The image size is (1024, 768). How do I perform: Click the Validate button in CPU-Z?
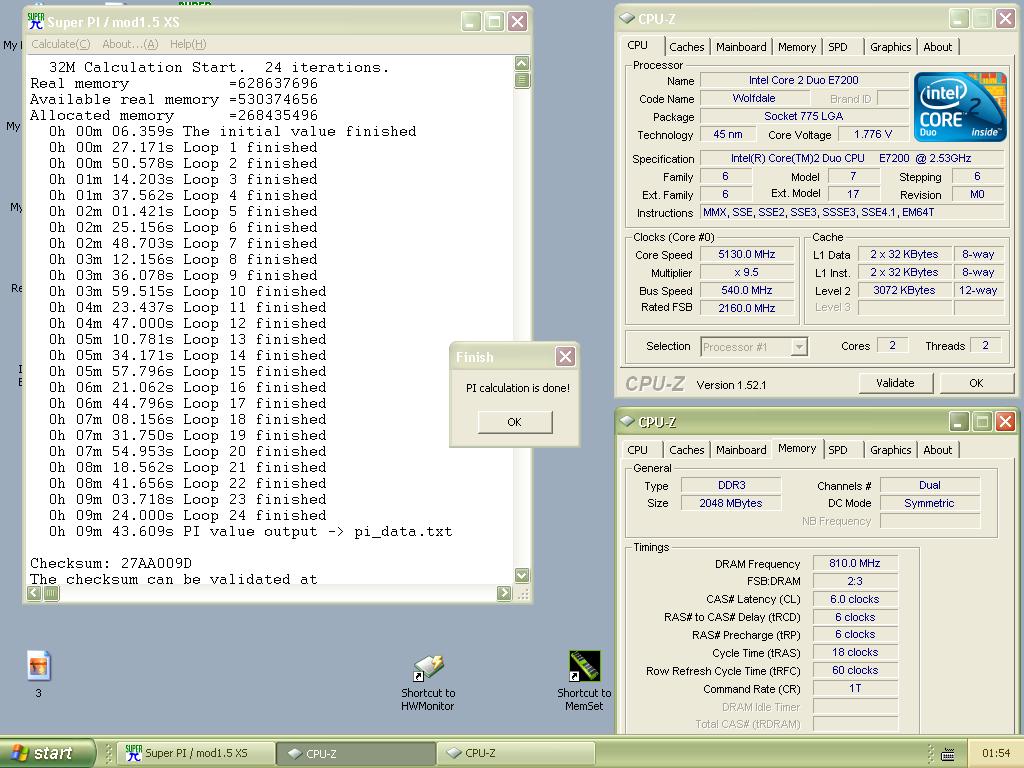895,383
